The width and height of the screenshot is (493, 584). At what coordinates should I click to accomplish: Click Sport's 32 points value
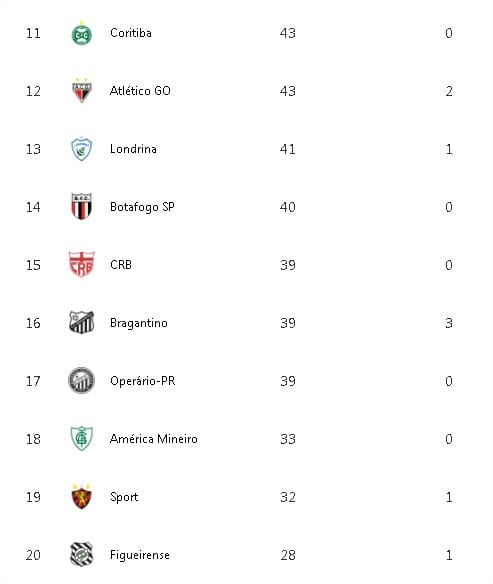(288, 497)
